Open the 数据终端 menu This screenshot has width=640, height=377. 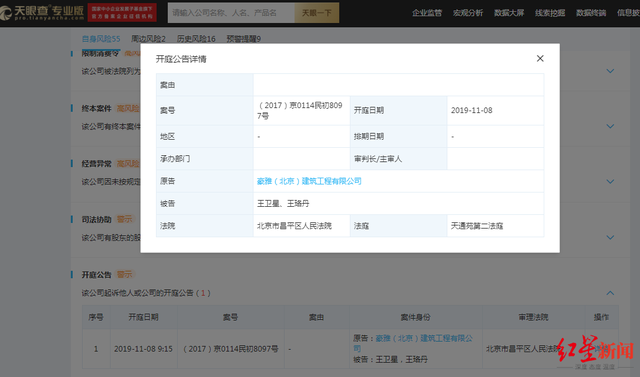click(591, 13)
